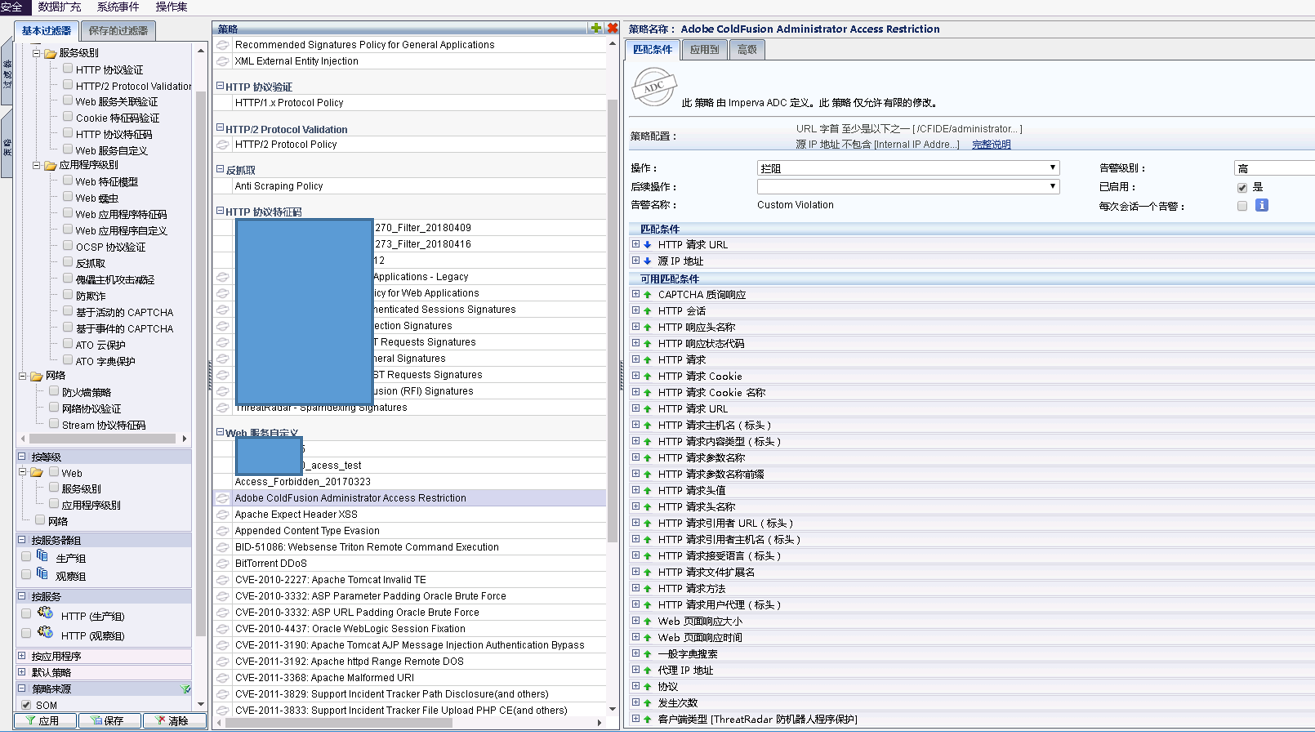Image resolution: width=1315 pixels, height=732 pixels.
Task: Click the green up arrow for HTTP 请求 Cookie 名称
Action: 648,393
